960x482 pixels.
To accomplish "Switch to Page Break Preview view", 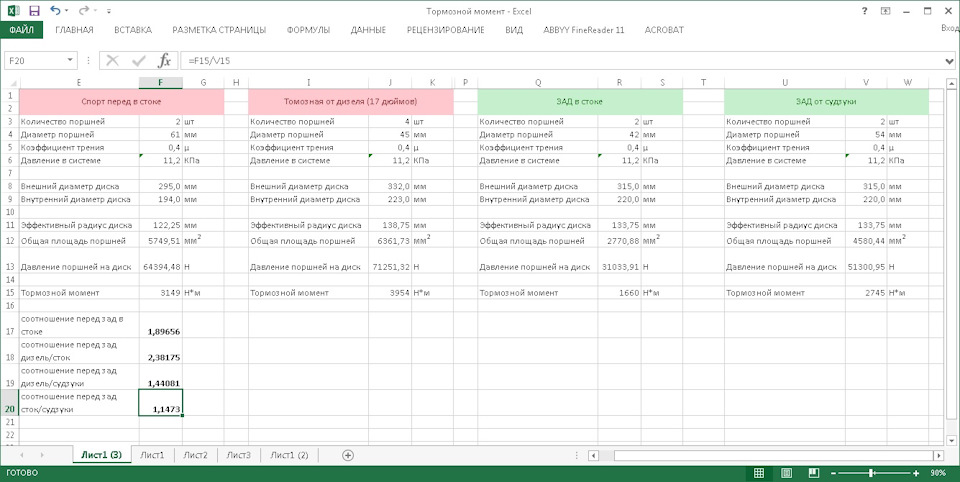I will click(x=813, y=472).
